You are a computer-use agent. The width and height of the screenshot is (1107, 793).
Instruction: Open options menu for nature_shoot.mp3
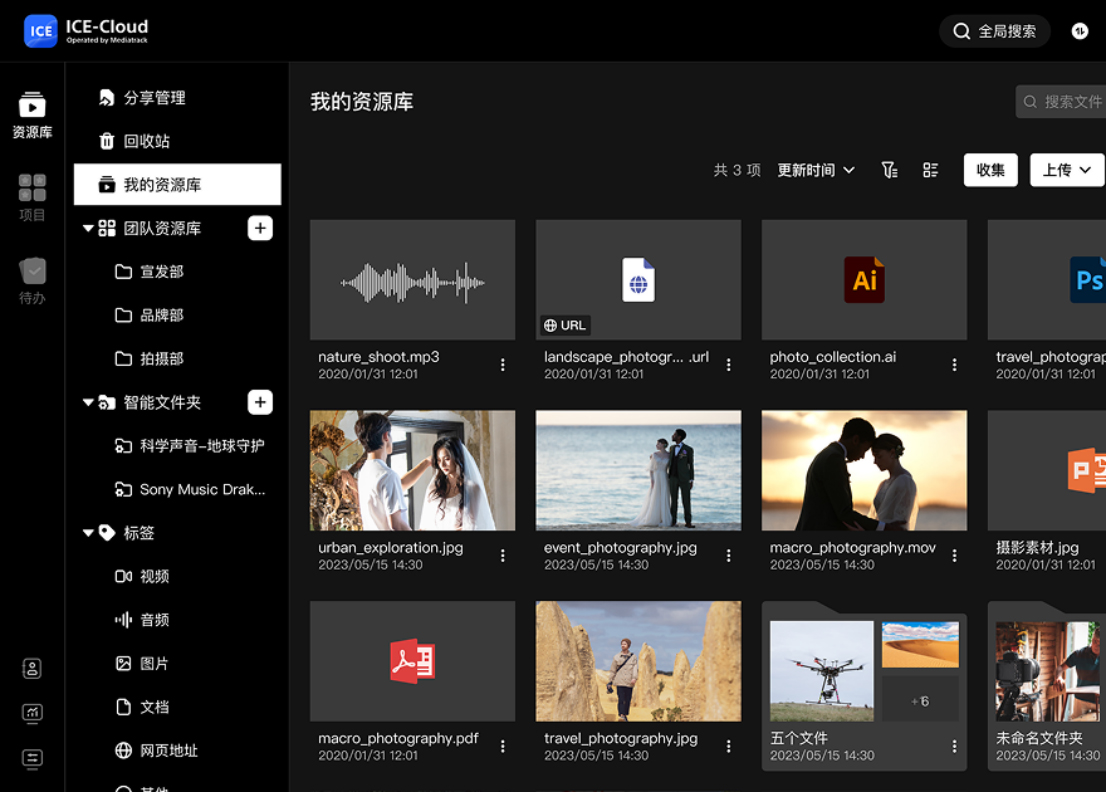(502, 365)
